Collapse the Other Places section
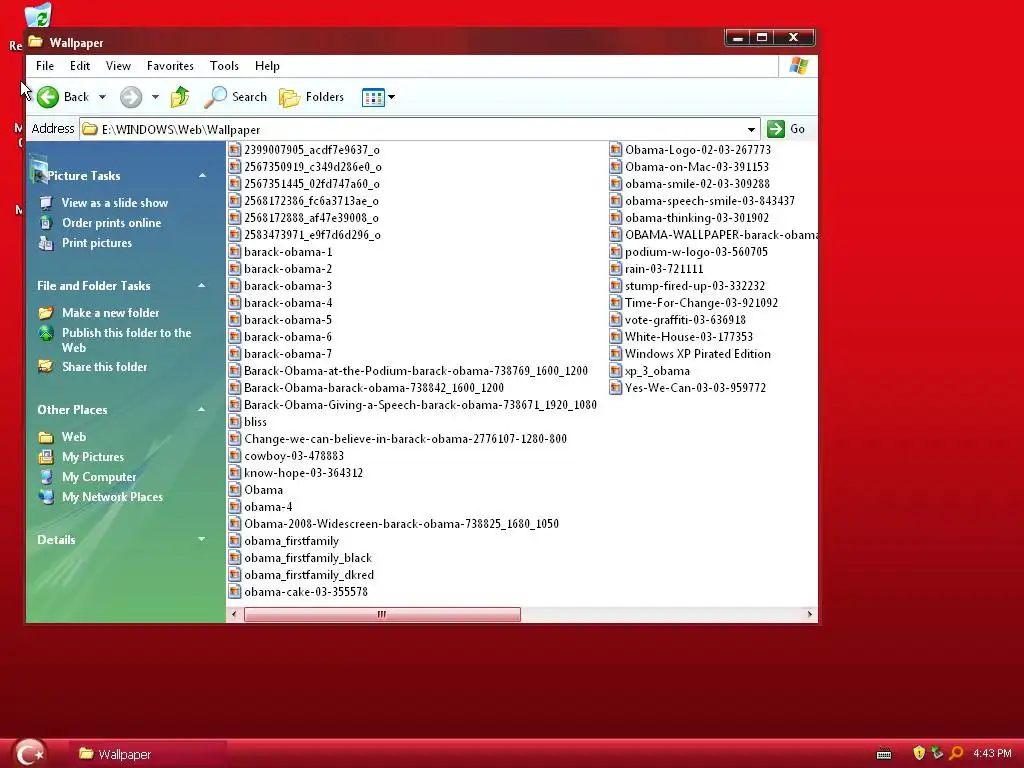1024x768 pixels. (201, 409)
